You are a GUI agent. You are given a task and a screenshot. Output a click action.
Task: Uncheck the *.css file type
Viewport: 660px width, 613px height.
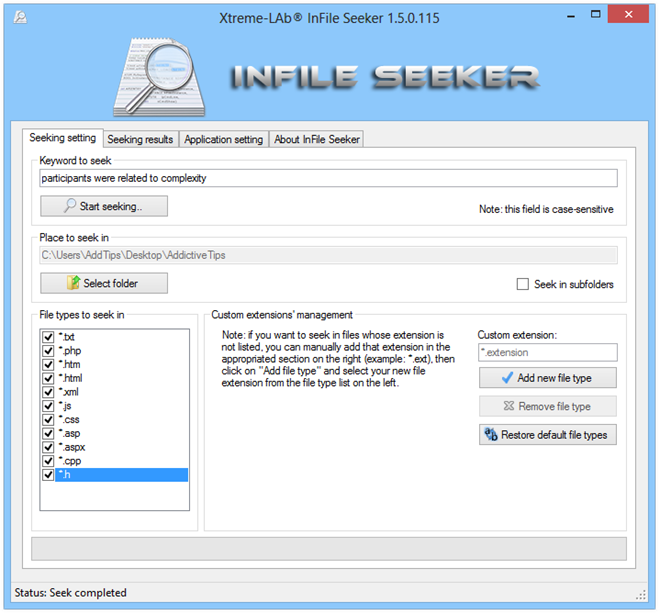48,419
